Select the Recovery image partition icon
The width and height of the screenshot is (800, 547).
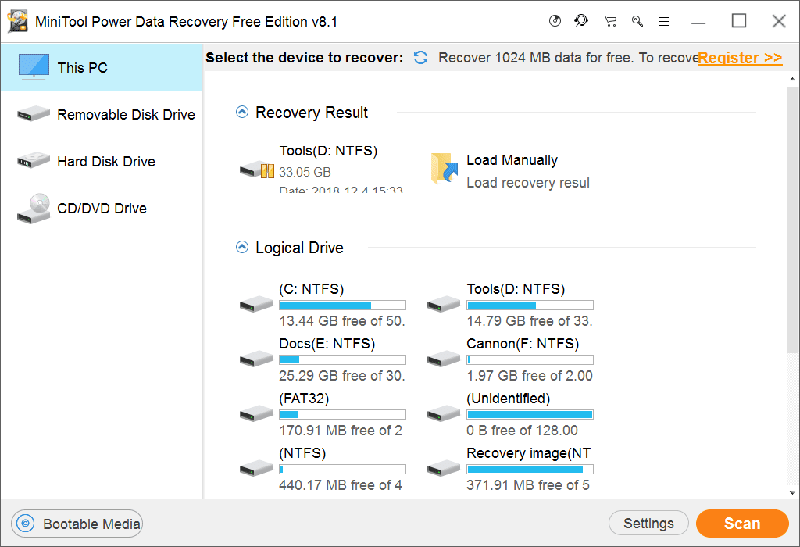point(443,468)
